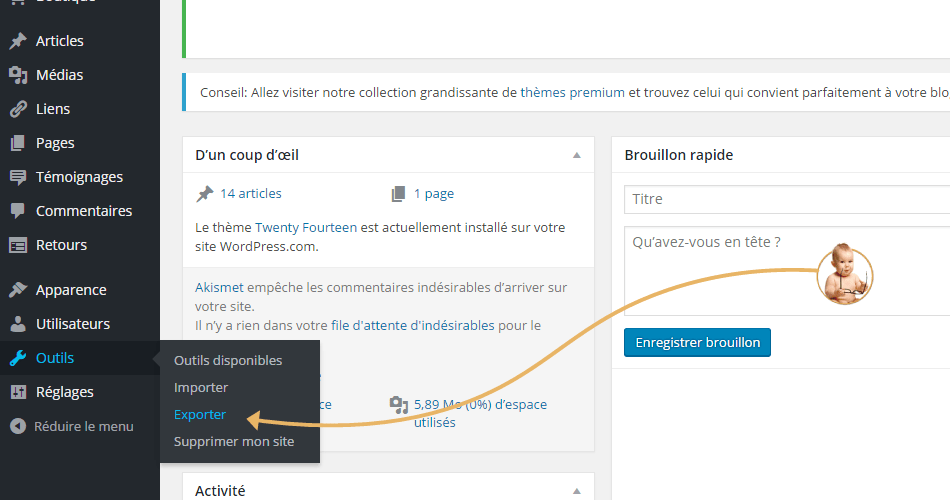Viewport: 950px width, 500px height.
Task: Click the Commentaires speech bubble icon
Action: point(18,211)
